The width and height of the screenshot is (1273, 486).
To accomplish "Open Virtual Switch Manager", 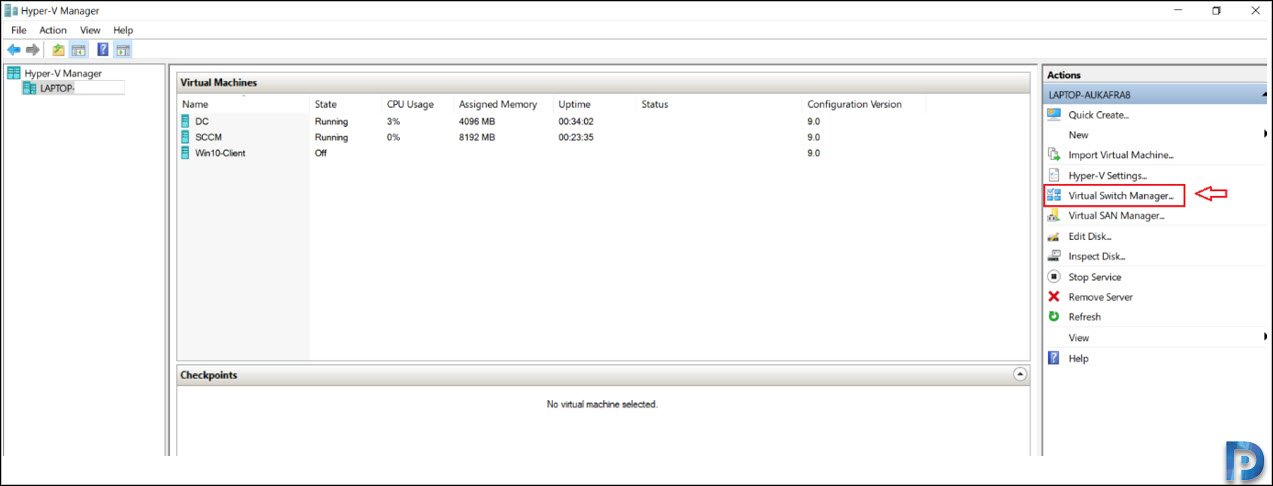I will tap(1120, 196).
